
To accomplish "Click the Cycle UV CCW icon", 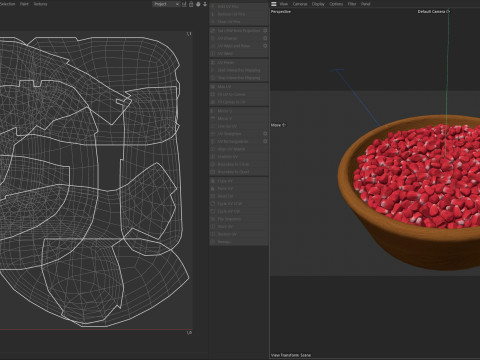I will coord(213,204).
